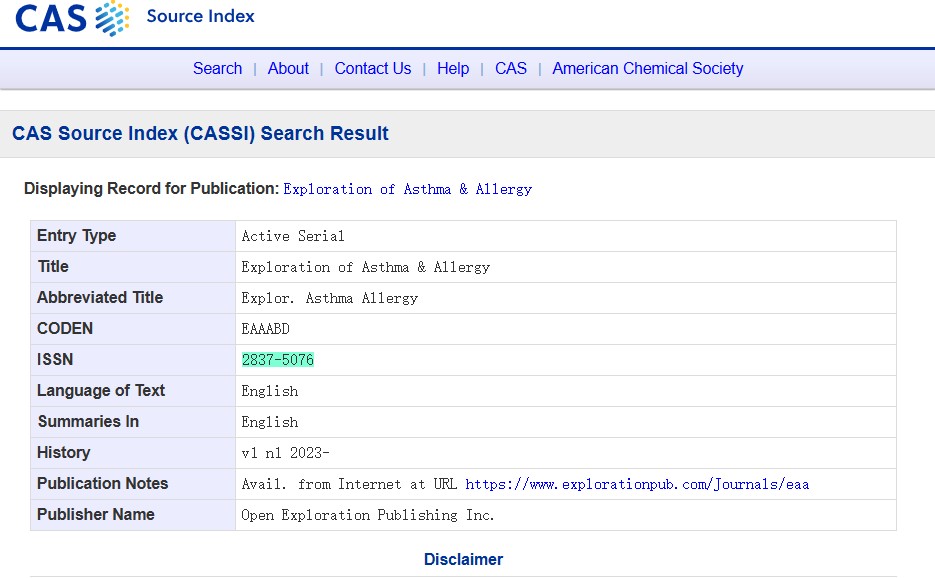This screenshot has height=578, width=935.
Task: Open the Search menu item
Action: 218,69
